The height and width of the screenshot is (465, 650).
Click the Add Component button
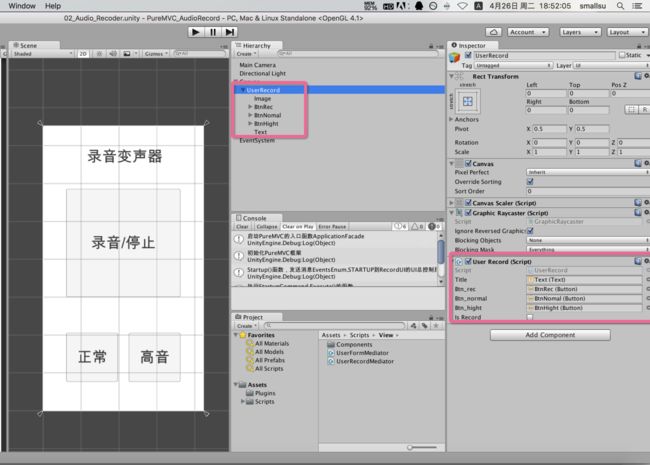tap(550, 335)
